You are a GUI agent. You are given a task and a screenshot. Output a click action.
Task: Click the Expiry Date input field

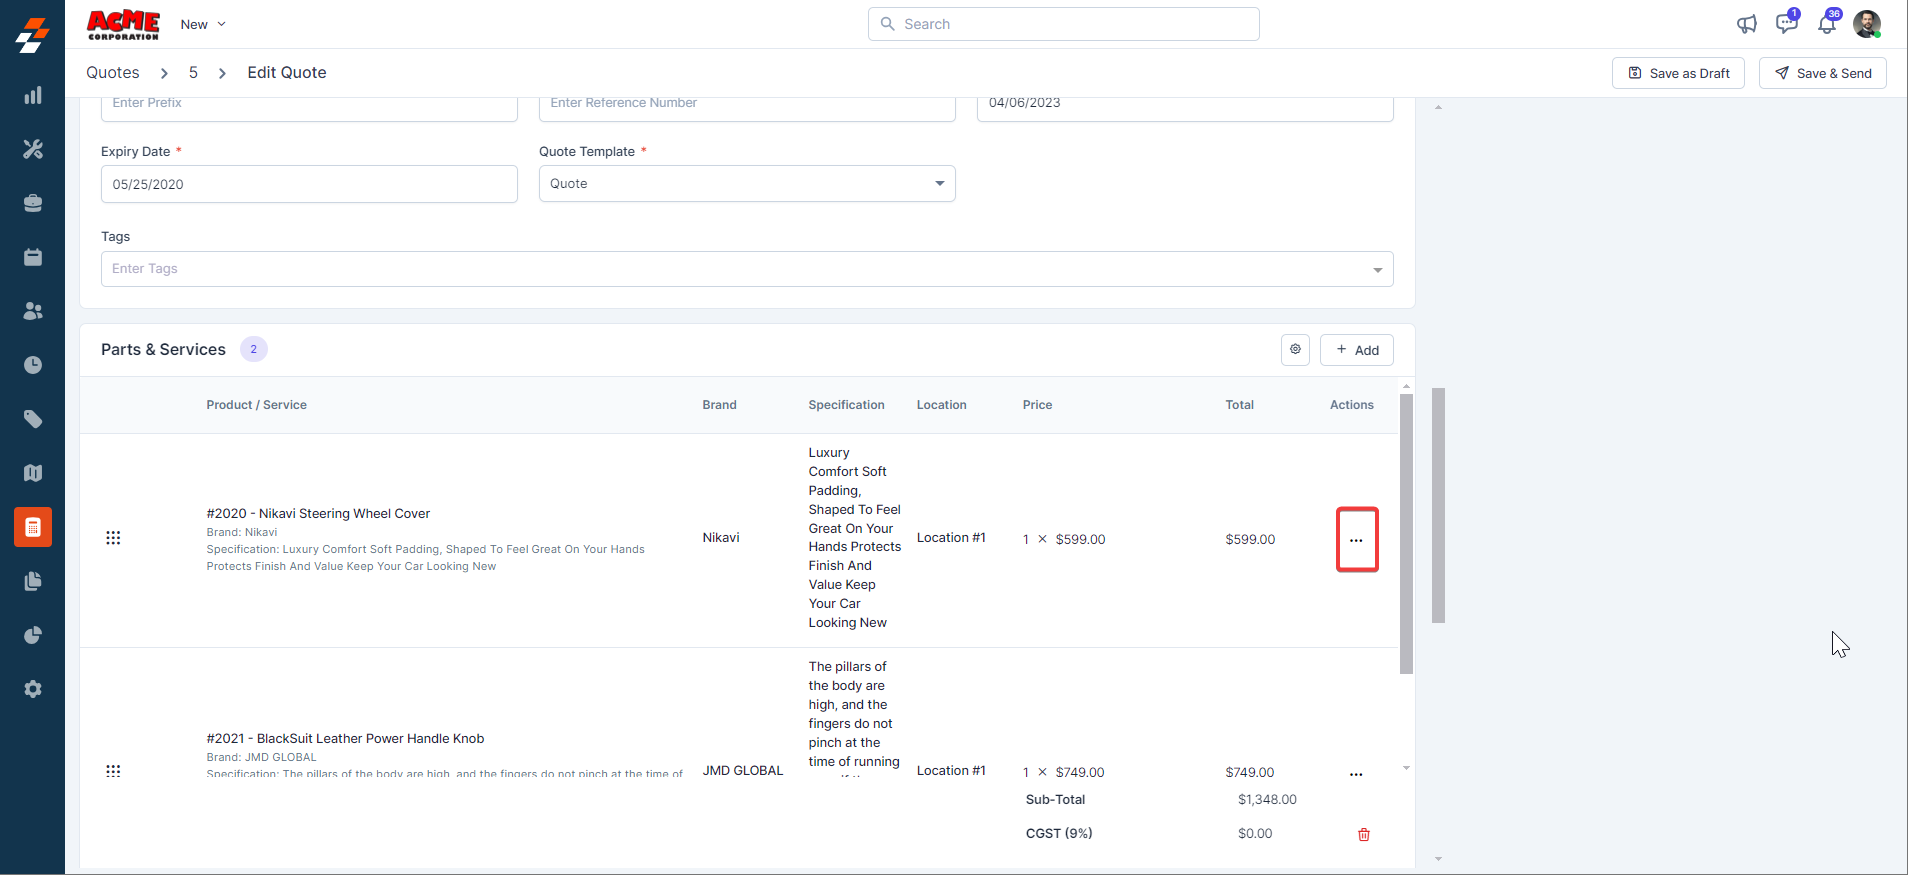coord(309,184)
